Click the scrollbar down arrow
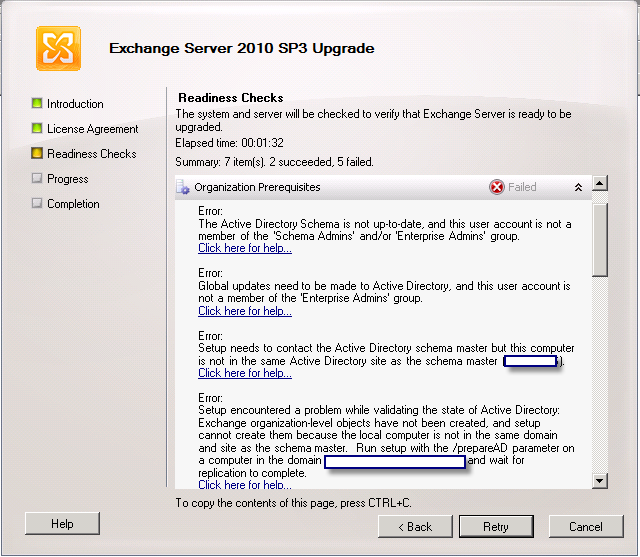Screen dimensions: 640x557 600,481
